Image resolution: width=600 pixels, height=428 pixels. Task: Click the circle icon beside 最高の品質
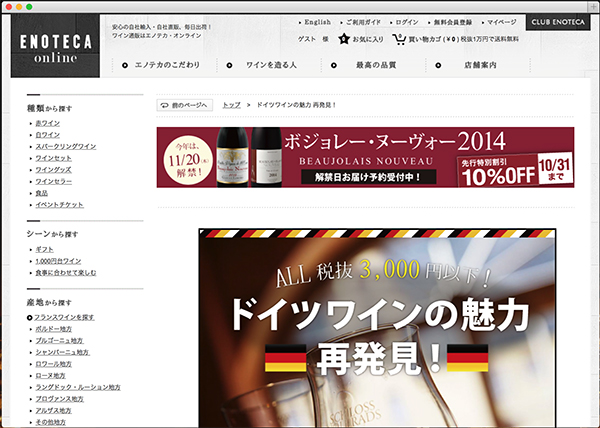[334, 65]
